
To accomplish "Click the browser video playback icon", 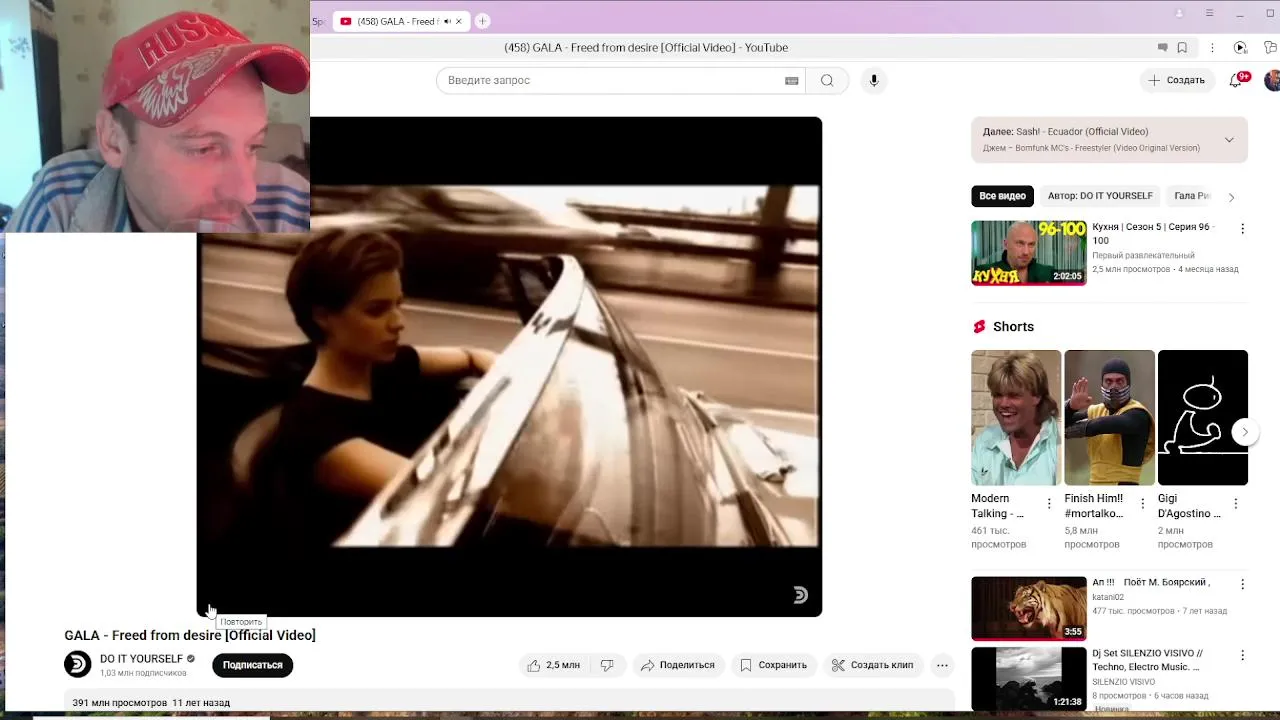I will [1240, 47].
